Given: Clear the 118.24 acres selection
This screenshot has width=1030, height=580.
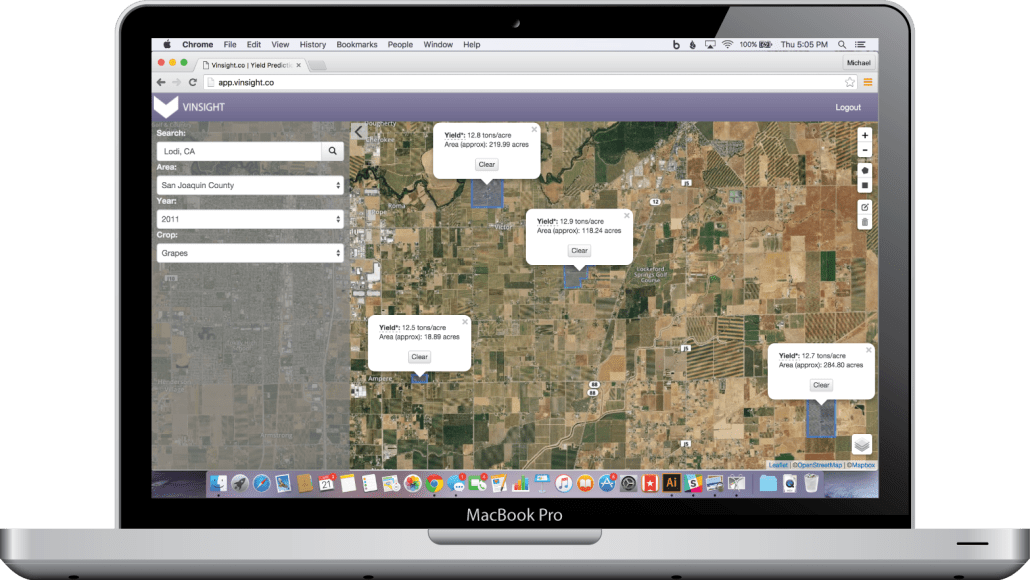Looking at the screenshot, I should [579, 250].
